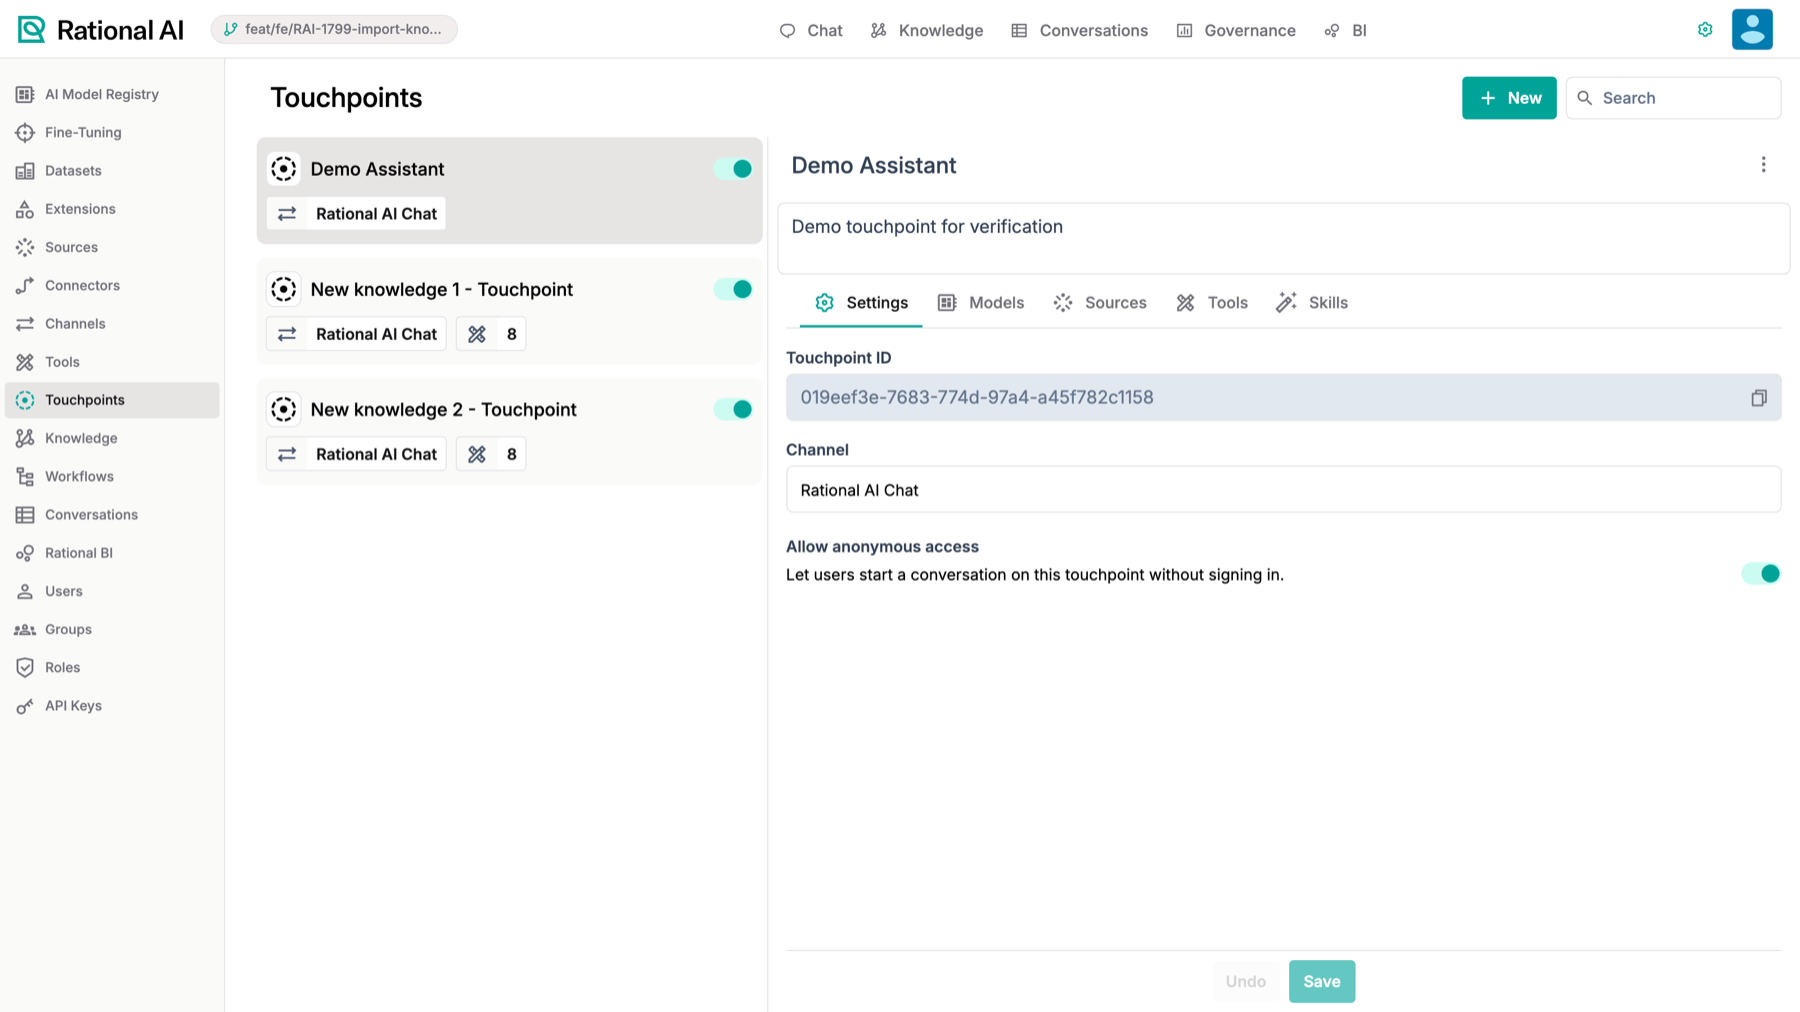Image resolution: width=1800 pixels, height=1012 pixels.
Task: Click the tools count badge on New knowledge 2
Action: pos(491,454)
